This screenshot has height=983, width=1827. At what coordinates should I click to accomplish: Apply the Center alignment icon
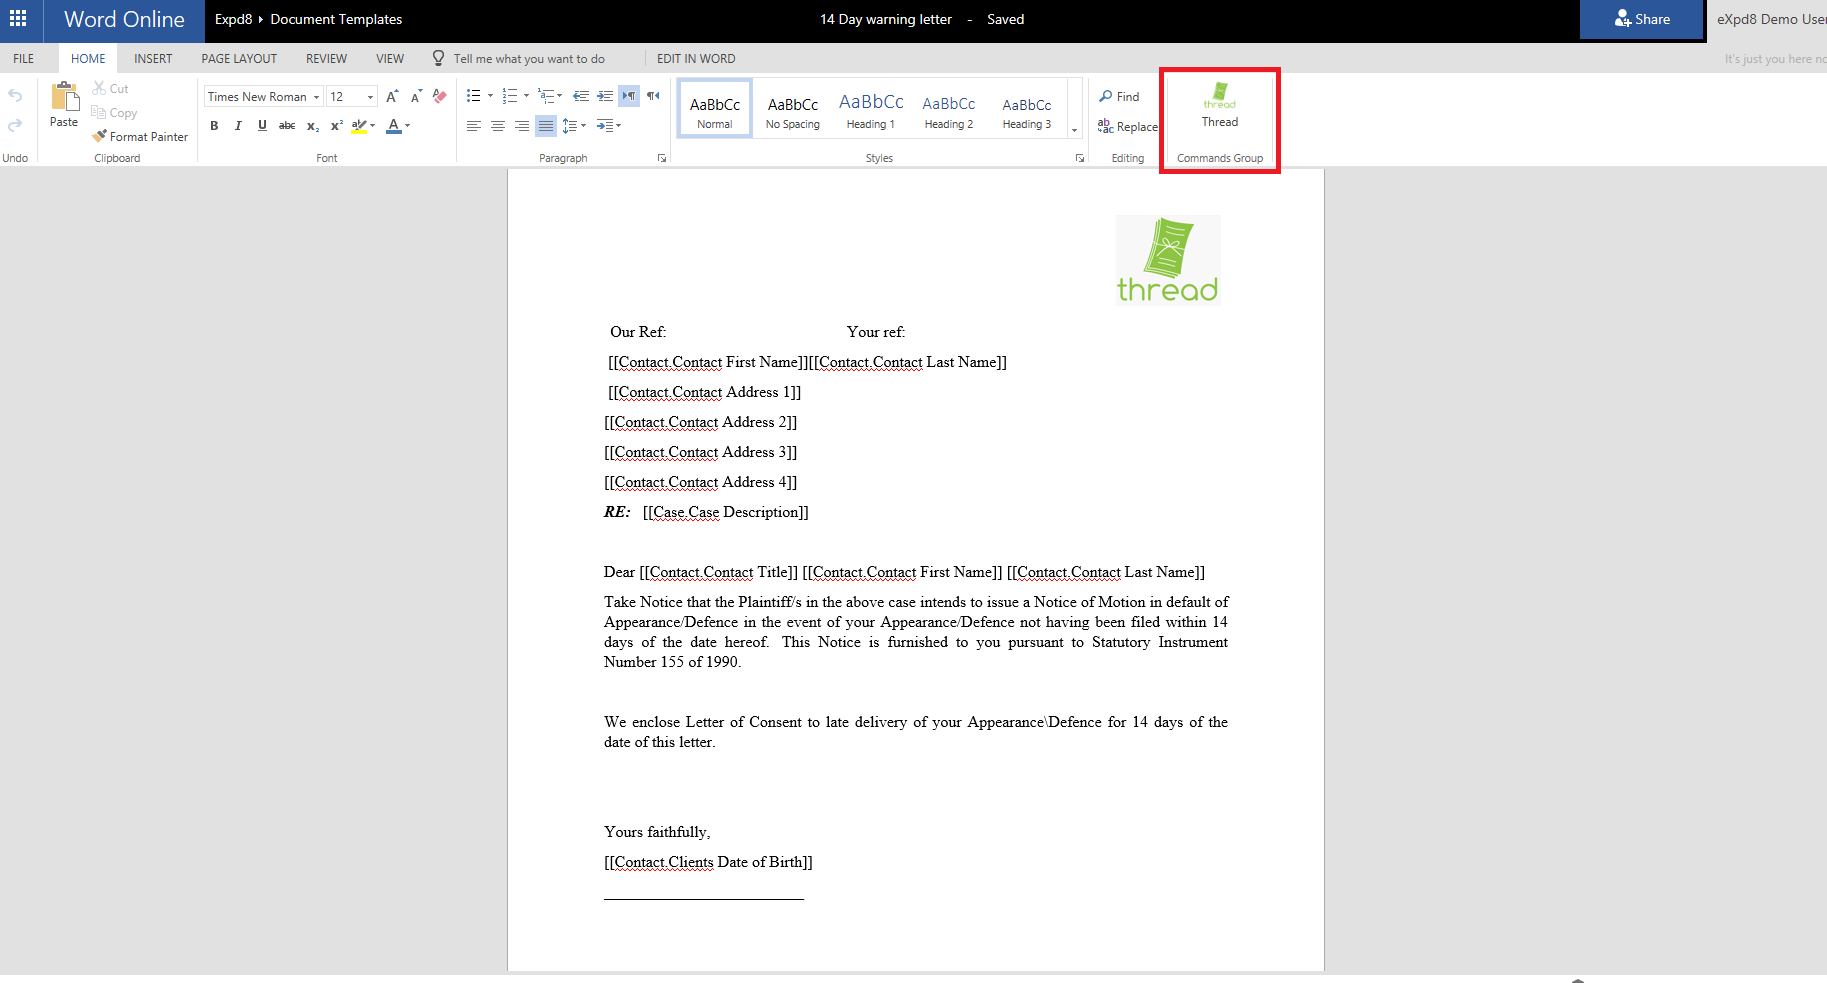pyautogui.click(x=497, y=126)
